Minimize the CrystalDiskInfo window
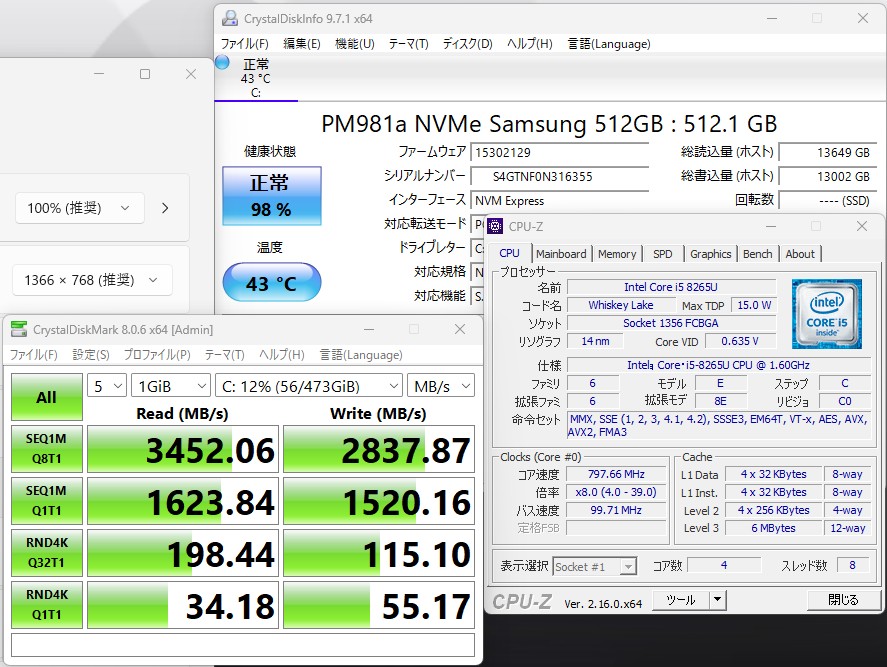 point(772,18)
